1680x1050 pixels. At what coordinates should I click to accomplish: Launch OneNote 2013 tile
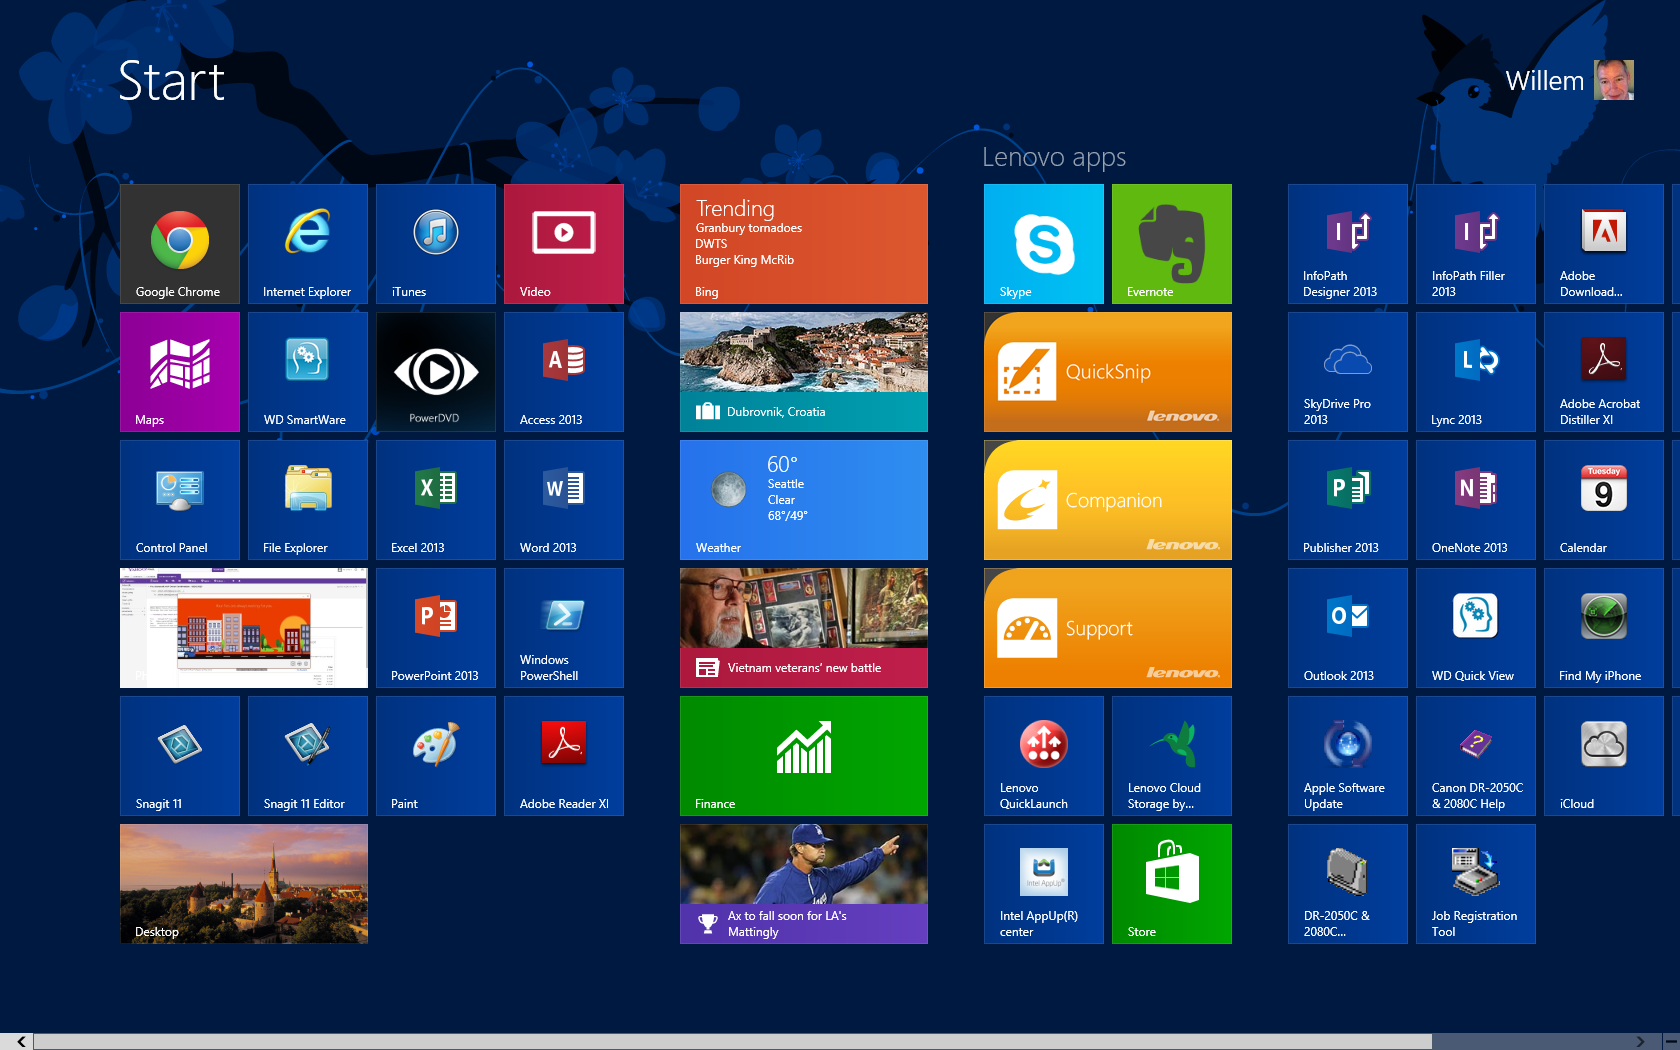(x=1475, y=500)
